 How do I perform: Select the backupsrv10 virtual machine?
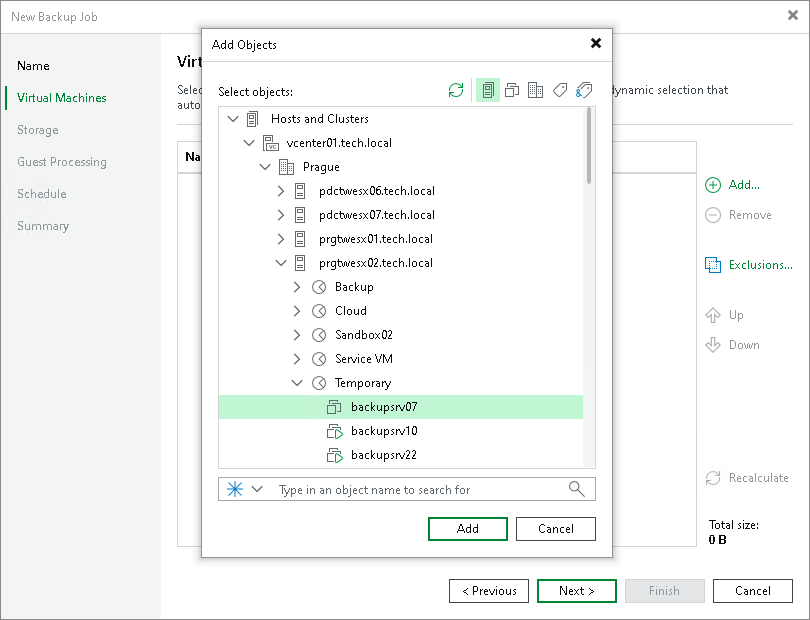pyautogui.click(x=385, y=431)
